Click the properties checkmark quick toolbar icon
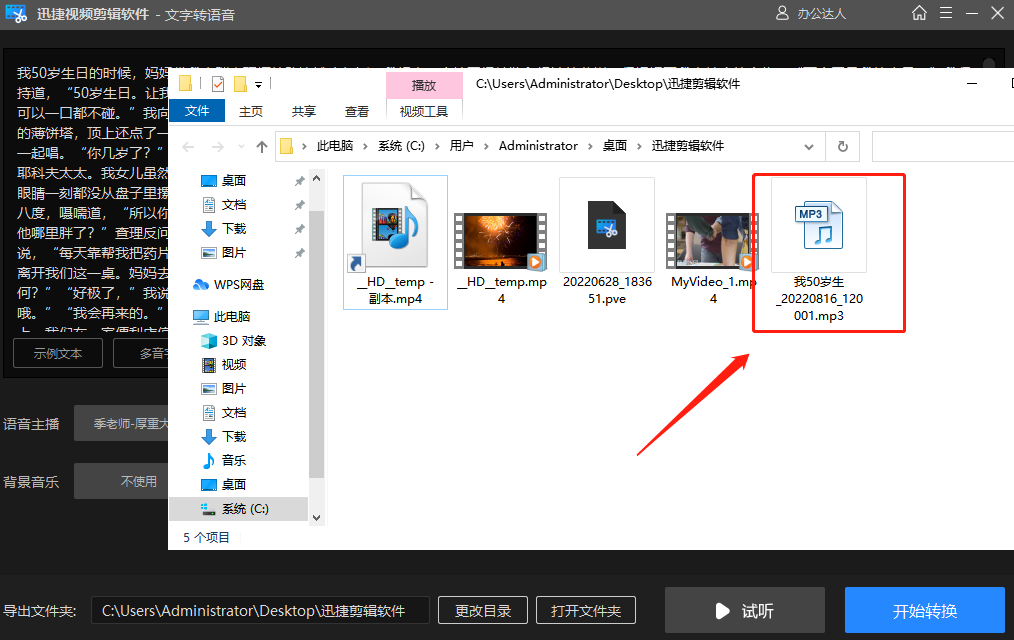The image size is (1014, 640). [218, 83]
